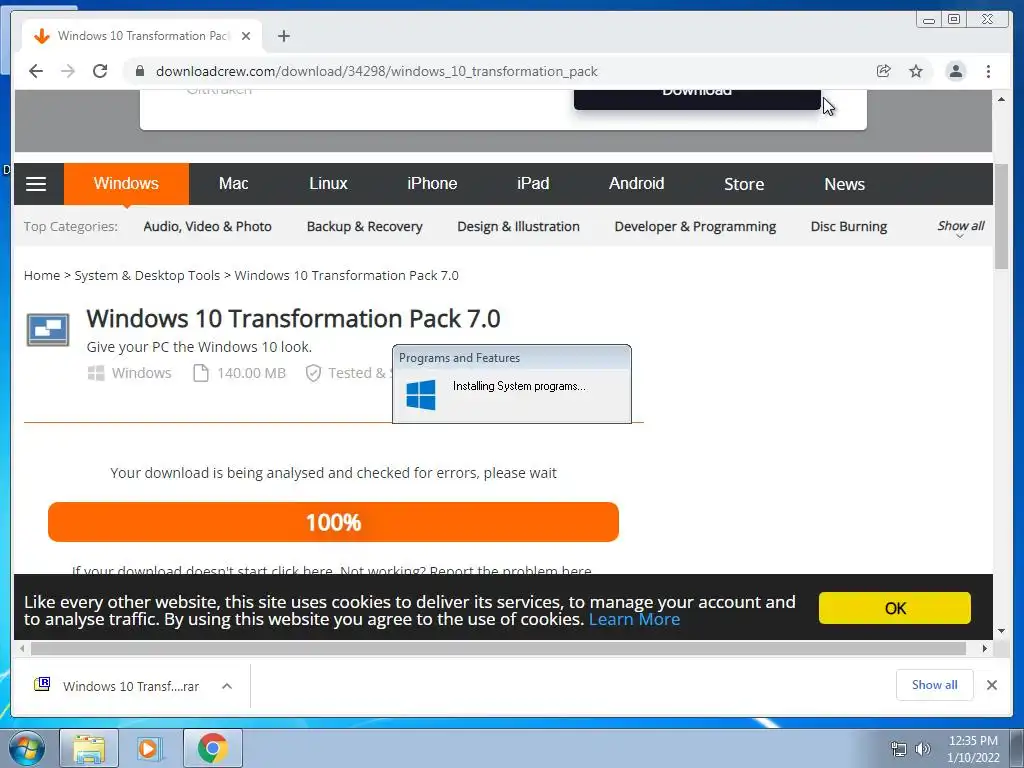Select the Mac tab in site navigation
Viewport: 1024px width, 768px height.
pyautogui.click(x=233, y=184)
